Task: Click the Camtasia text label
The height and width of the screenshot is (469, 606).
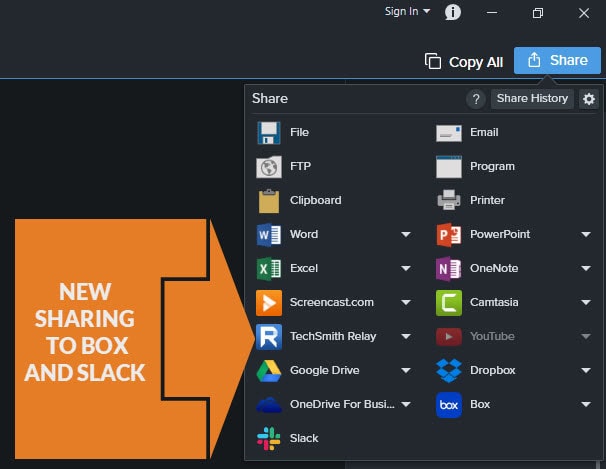Action: click(x=494, y=302)
